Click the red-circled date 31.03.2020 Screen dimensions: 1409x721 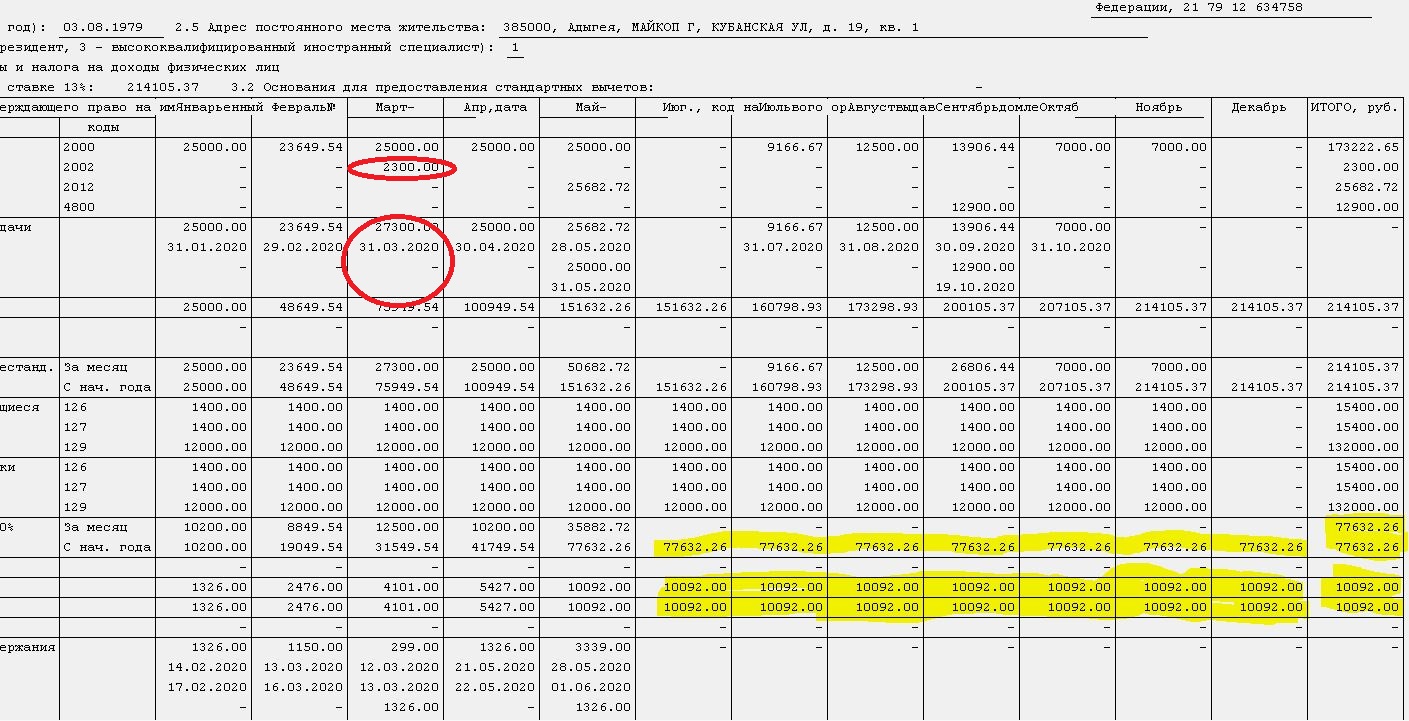(399, 247)
